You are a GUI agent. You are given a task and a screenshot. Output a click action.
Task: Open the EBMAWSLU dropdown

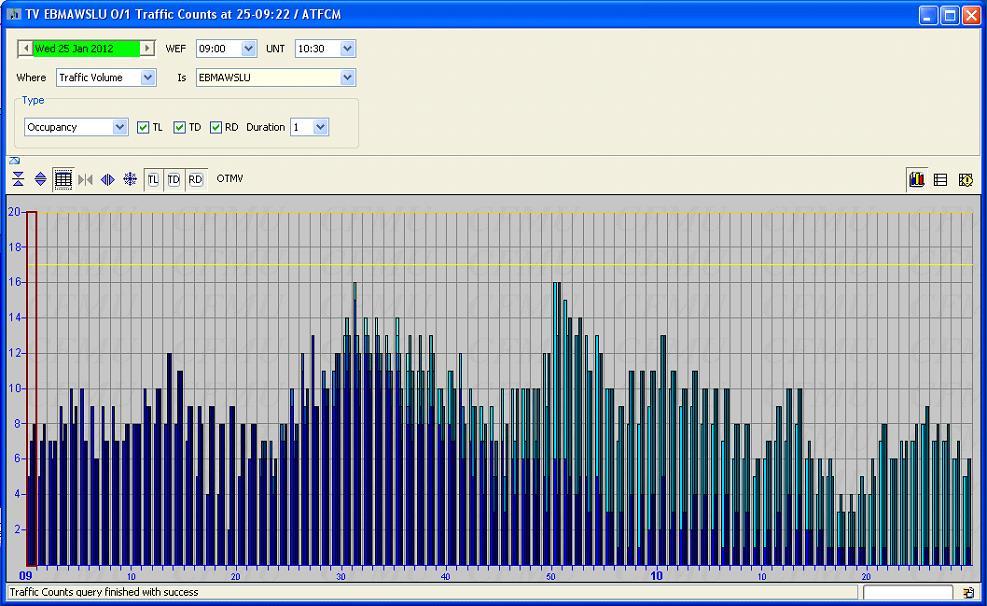tap(347, 77)
